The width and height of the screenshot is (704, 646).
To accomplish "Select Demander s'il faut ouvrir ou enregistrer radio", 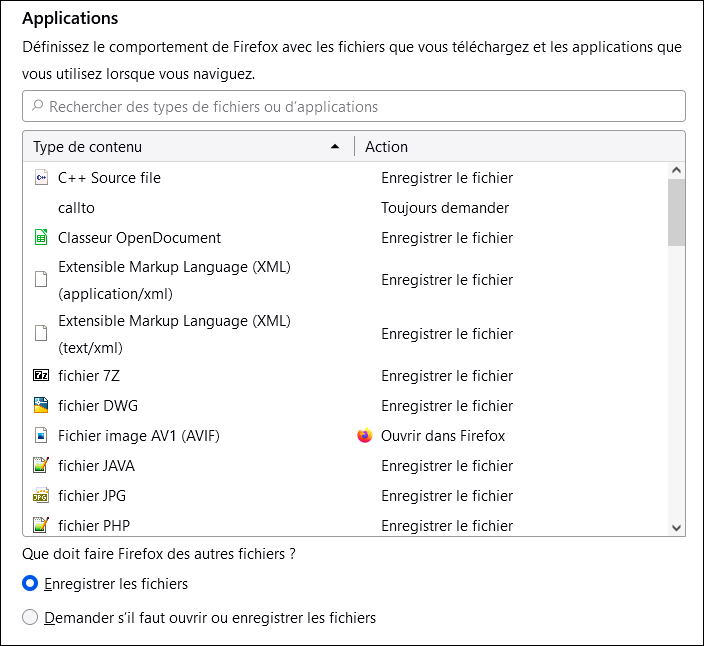I will point(30,617).
